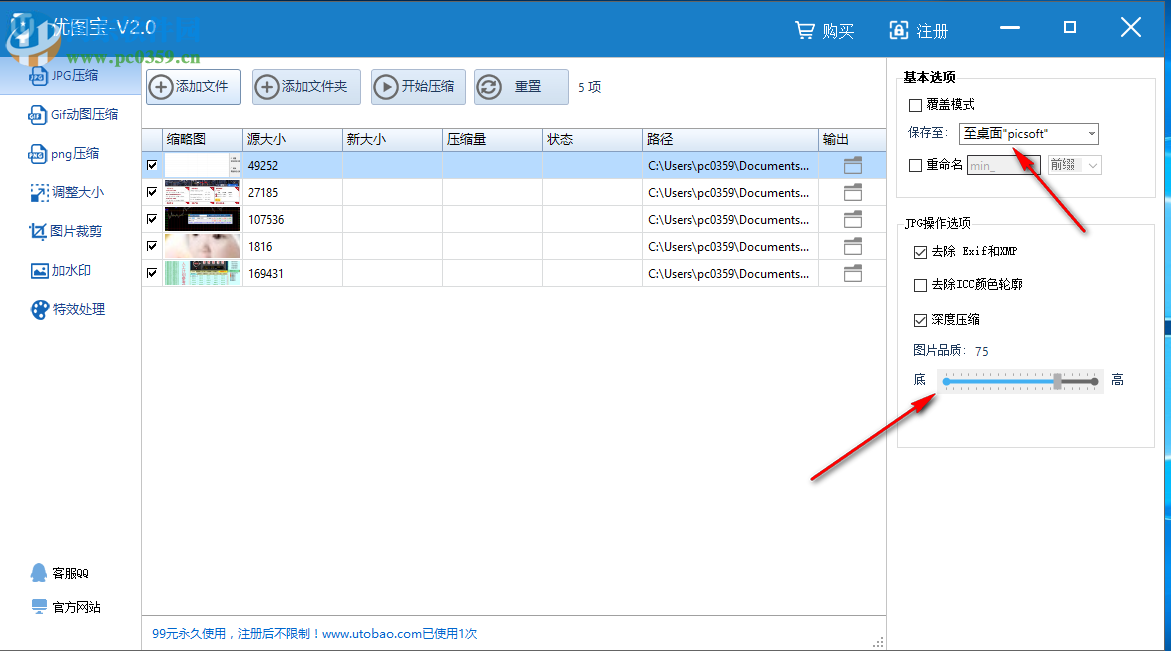The width and height of the screenshot is (1171, 651).
Task: Enable the 重命名 rename checkbox
Action: tap(915, 166)
